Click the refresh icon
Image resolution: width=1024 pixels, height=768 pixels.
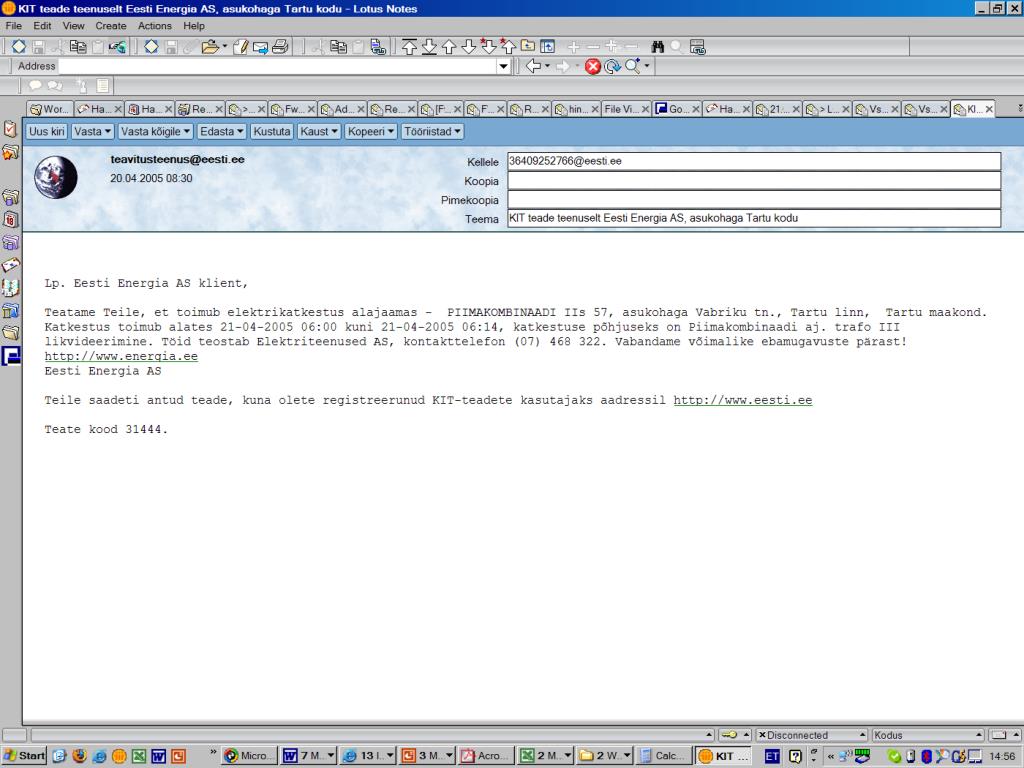pos(612,66)
